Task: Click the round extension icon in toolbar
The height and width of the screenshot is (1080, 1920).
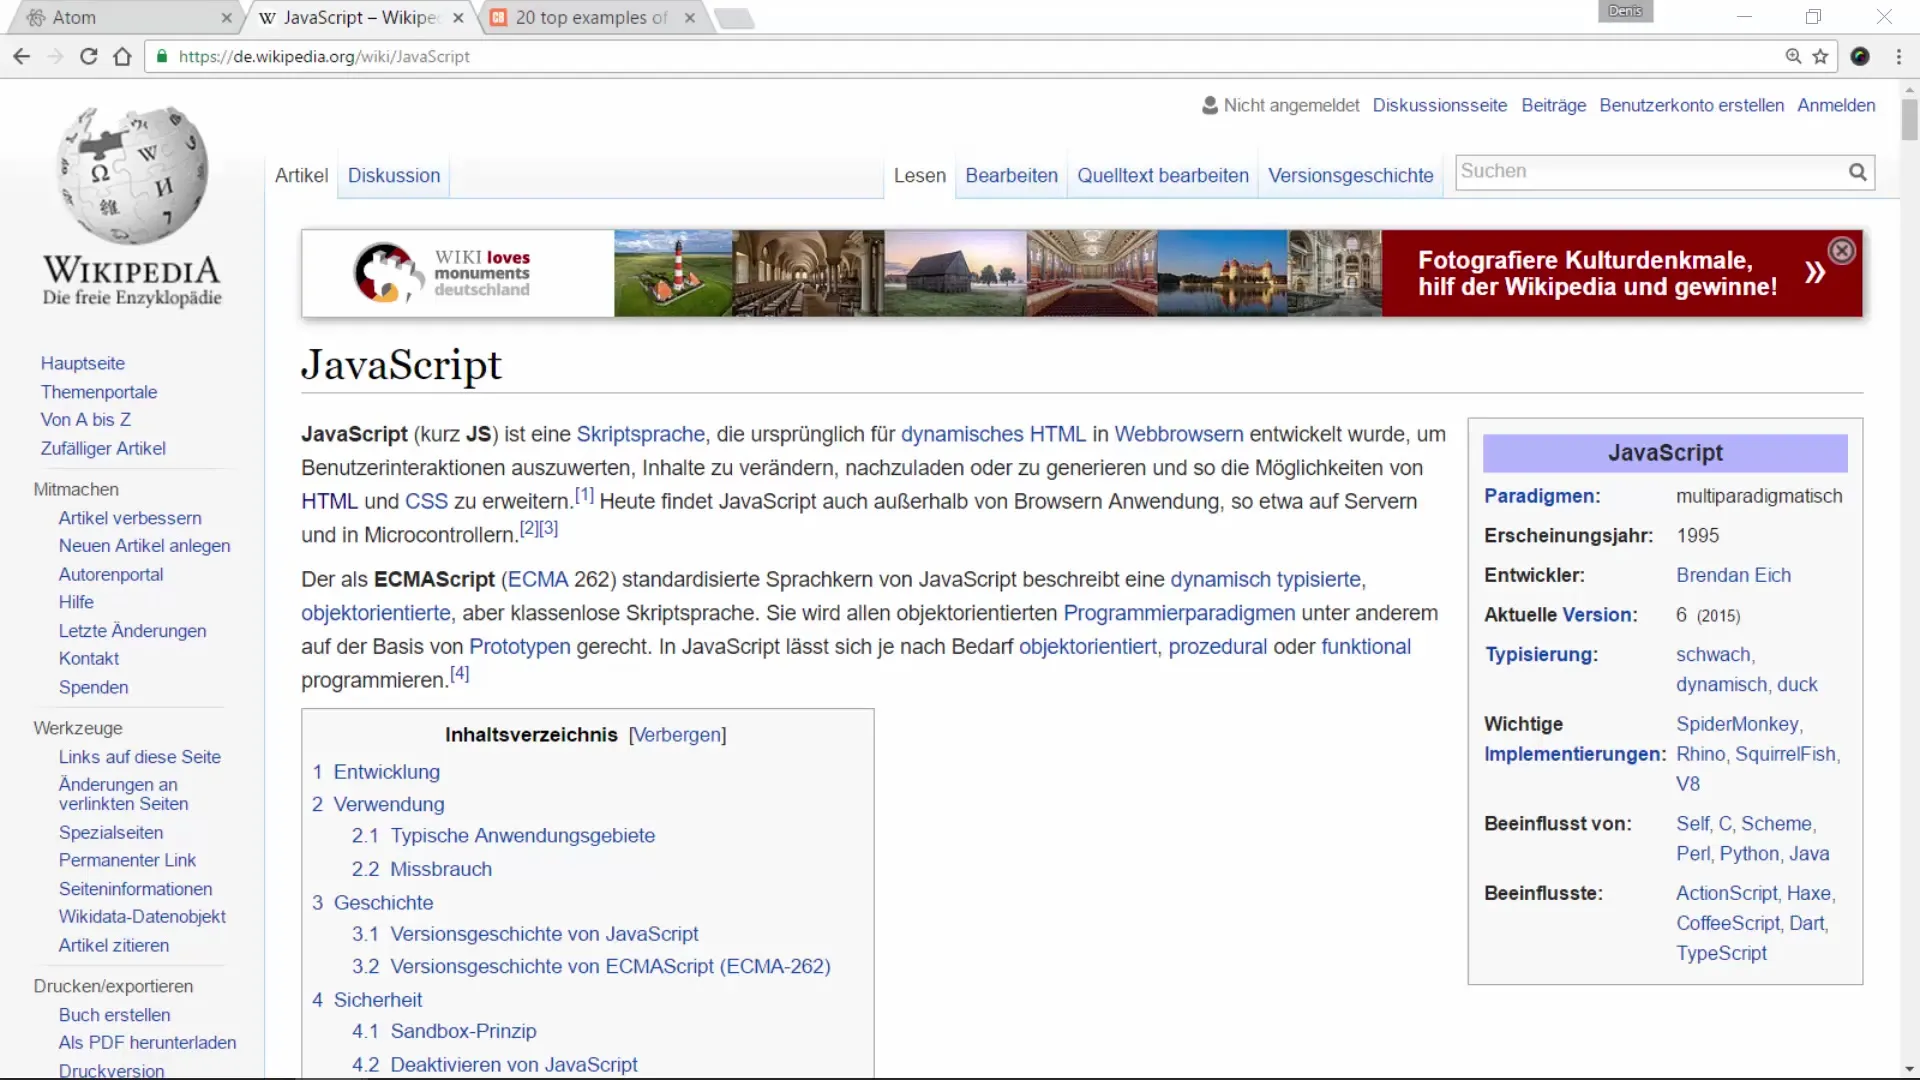Action: (1860, 57)
